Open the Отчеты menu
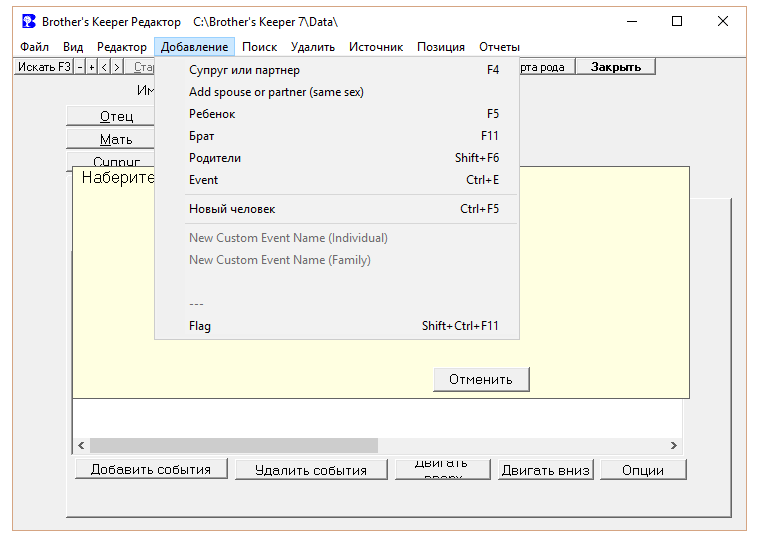This screenshot has width=779, height=544. pos(499,47)
